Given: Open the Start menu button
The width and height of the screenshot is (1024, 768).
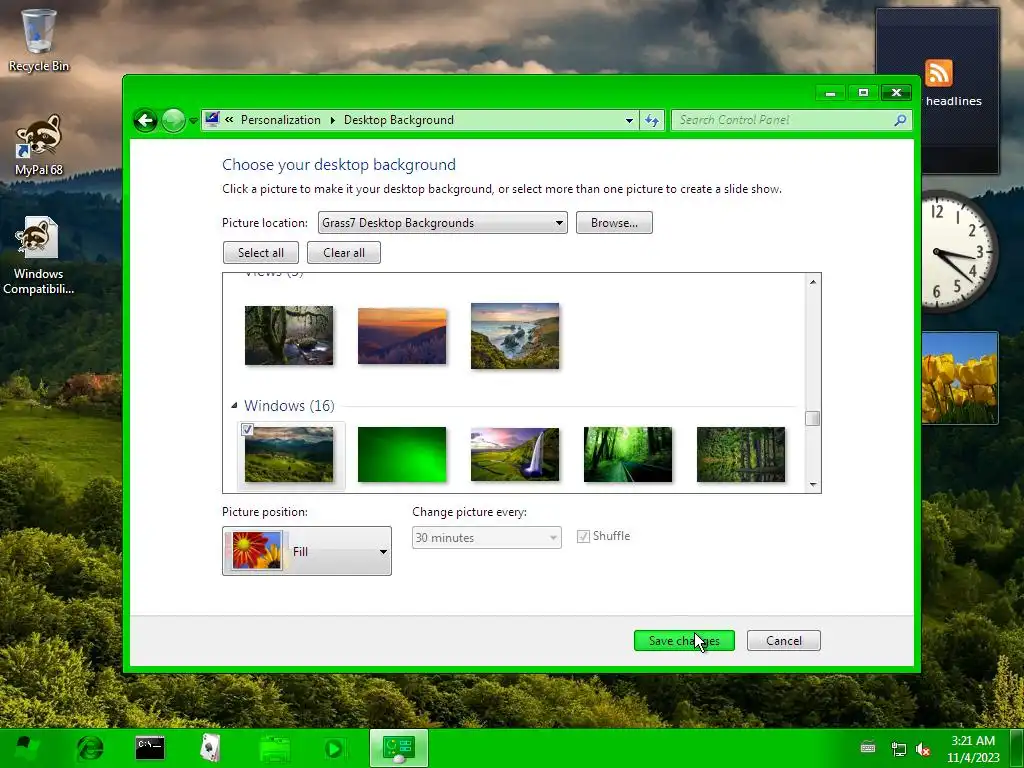Looking at the screenshot, I should point(25,748).
